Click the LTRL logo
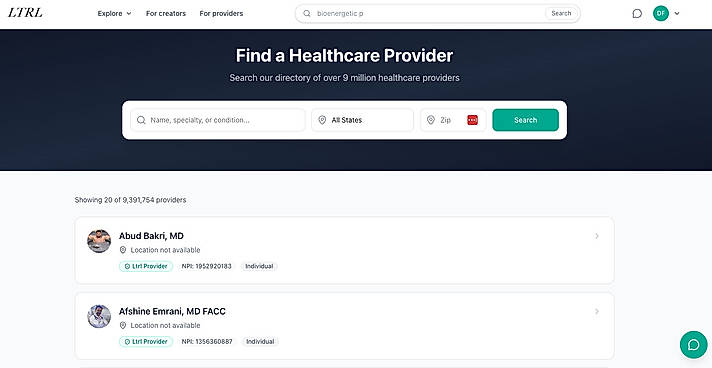Screen dimensions: 712x368 tap(25, 13)
